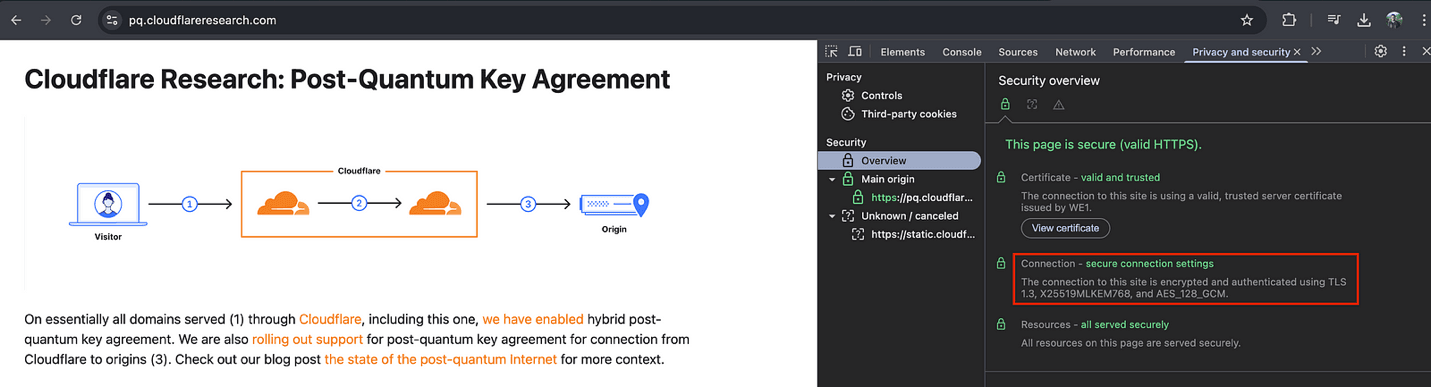1431x387 pixels.
Task: Click "This page is secure (valid HTTPS)." text
Action: click(1103, 145)
